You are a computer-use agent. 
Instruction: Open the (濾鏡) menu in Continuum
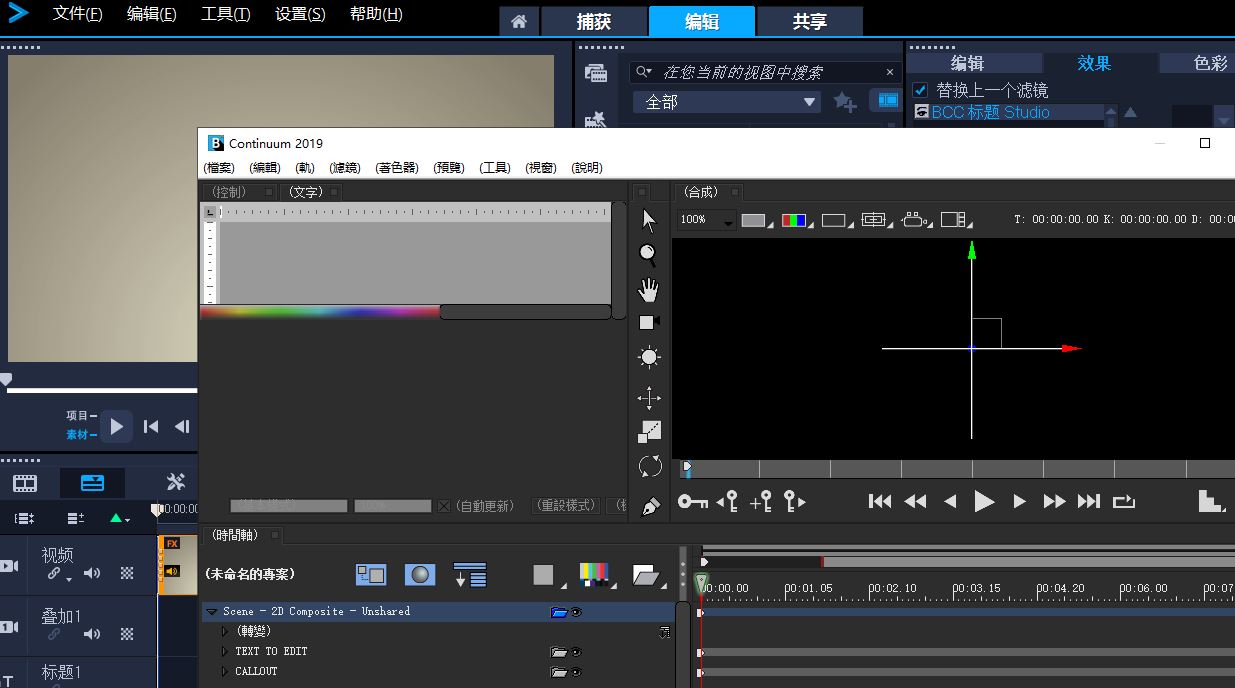coord(345,168)
